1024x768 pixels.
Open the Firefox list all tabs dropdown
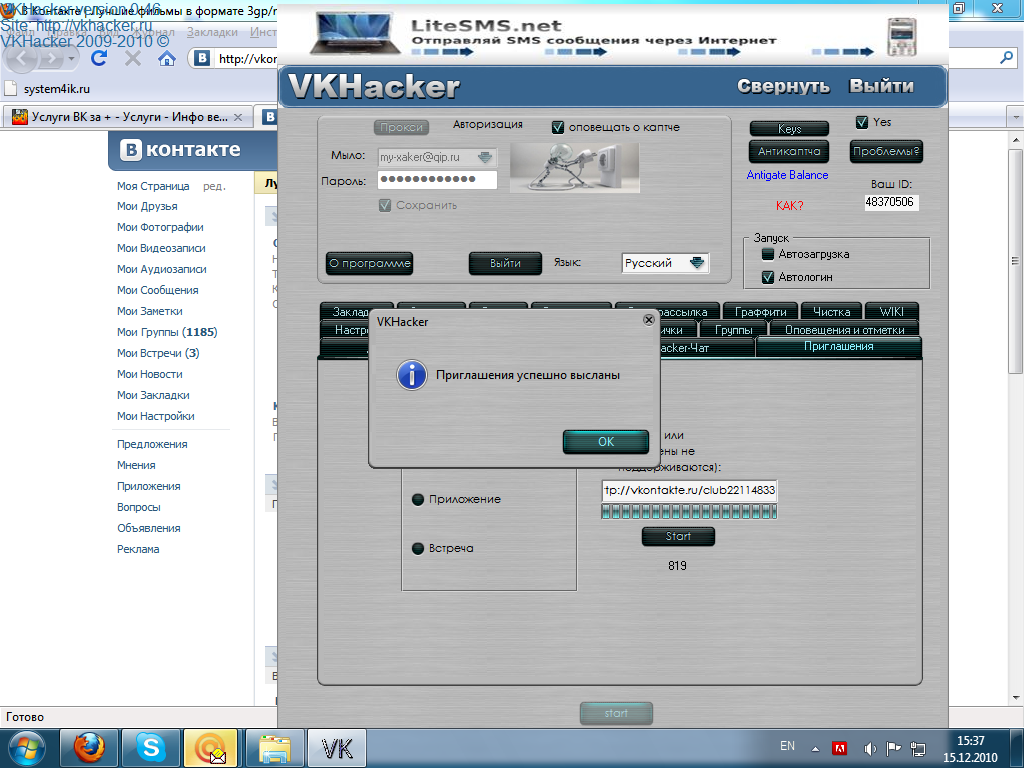1016,118
